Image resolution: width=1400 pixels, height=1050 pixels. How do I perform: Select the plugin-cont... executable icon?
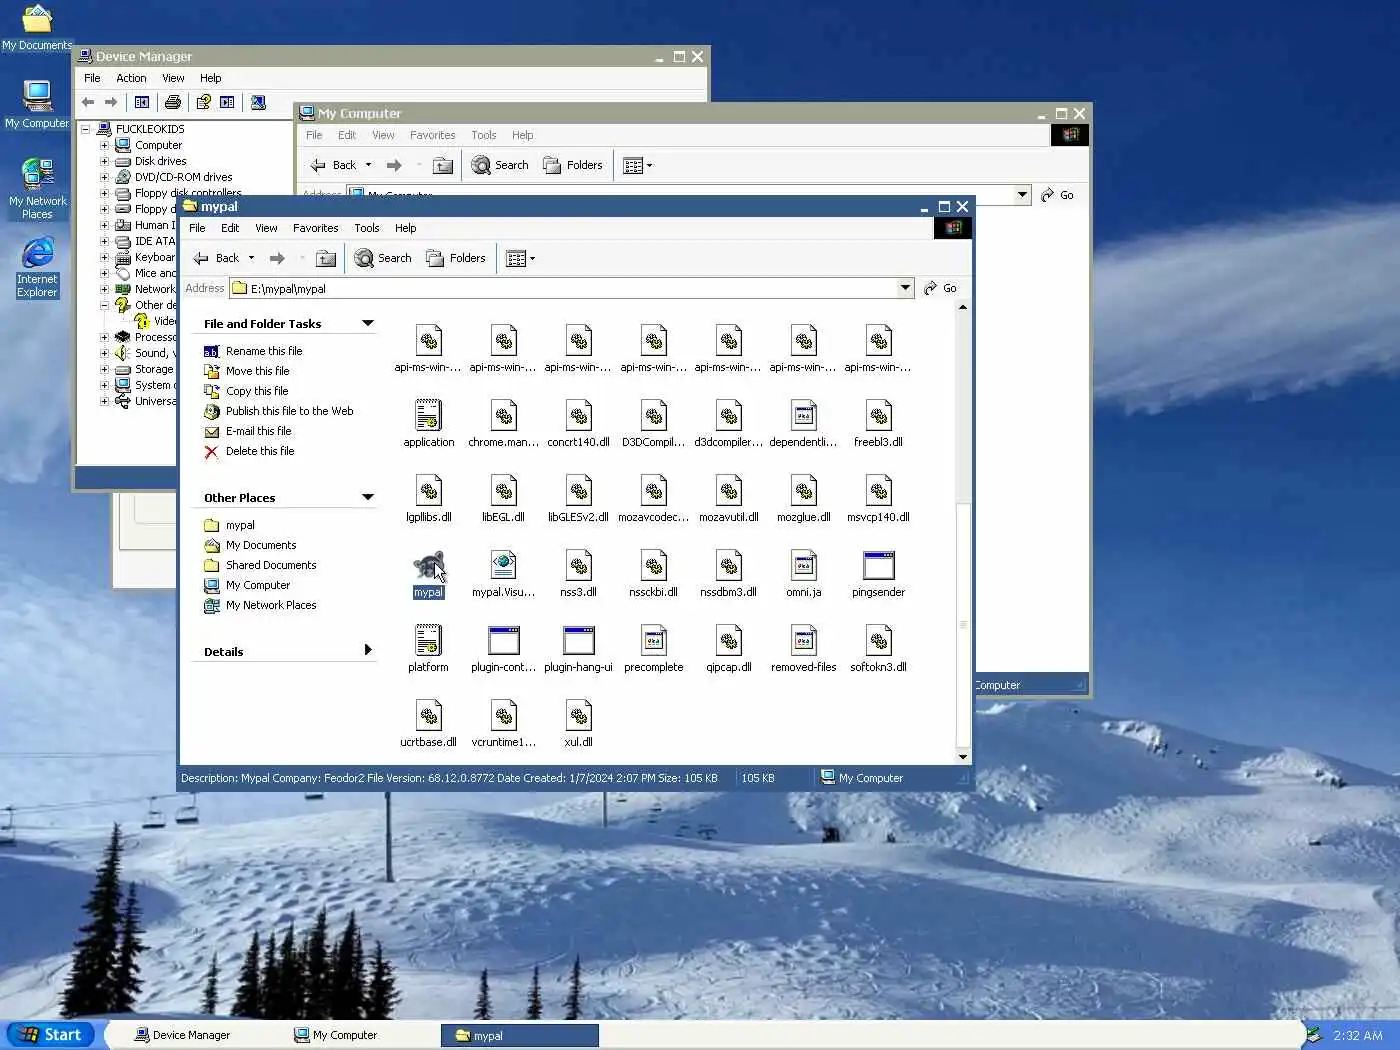(504, 641)
